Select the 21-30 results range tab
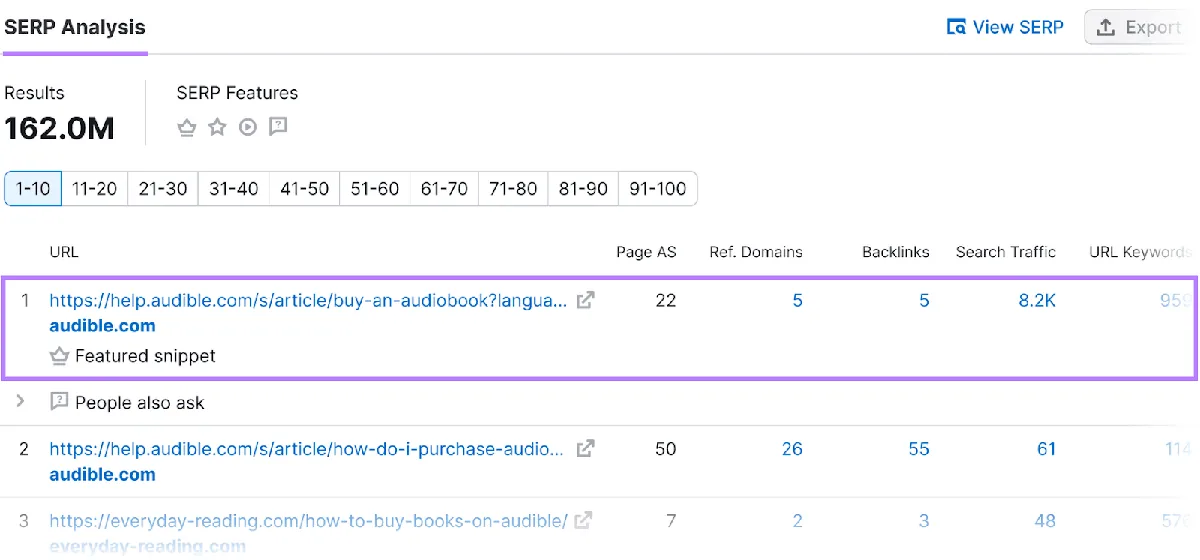Screen dimensions: 1200x560 pyautogui.click(x=163, y=188)
